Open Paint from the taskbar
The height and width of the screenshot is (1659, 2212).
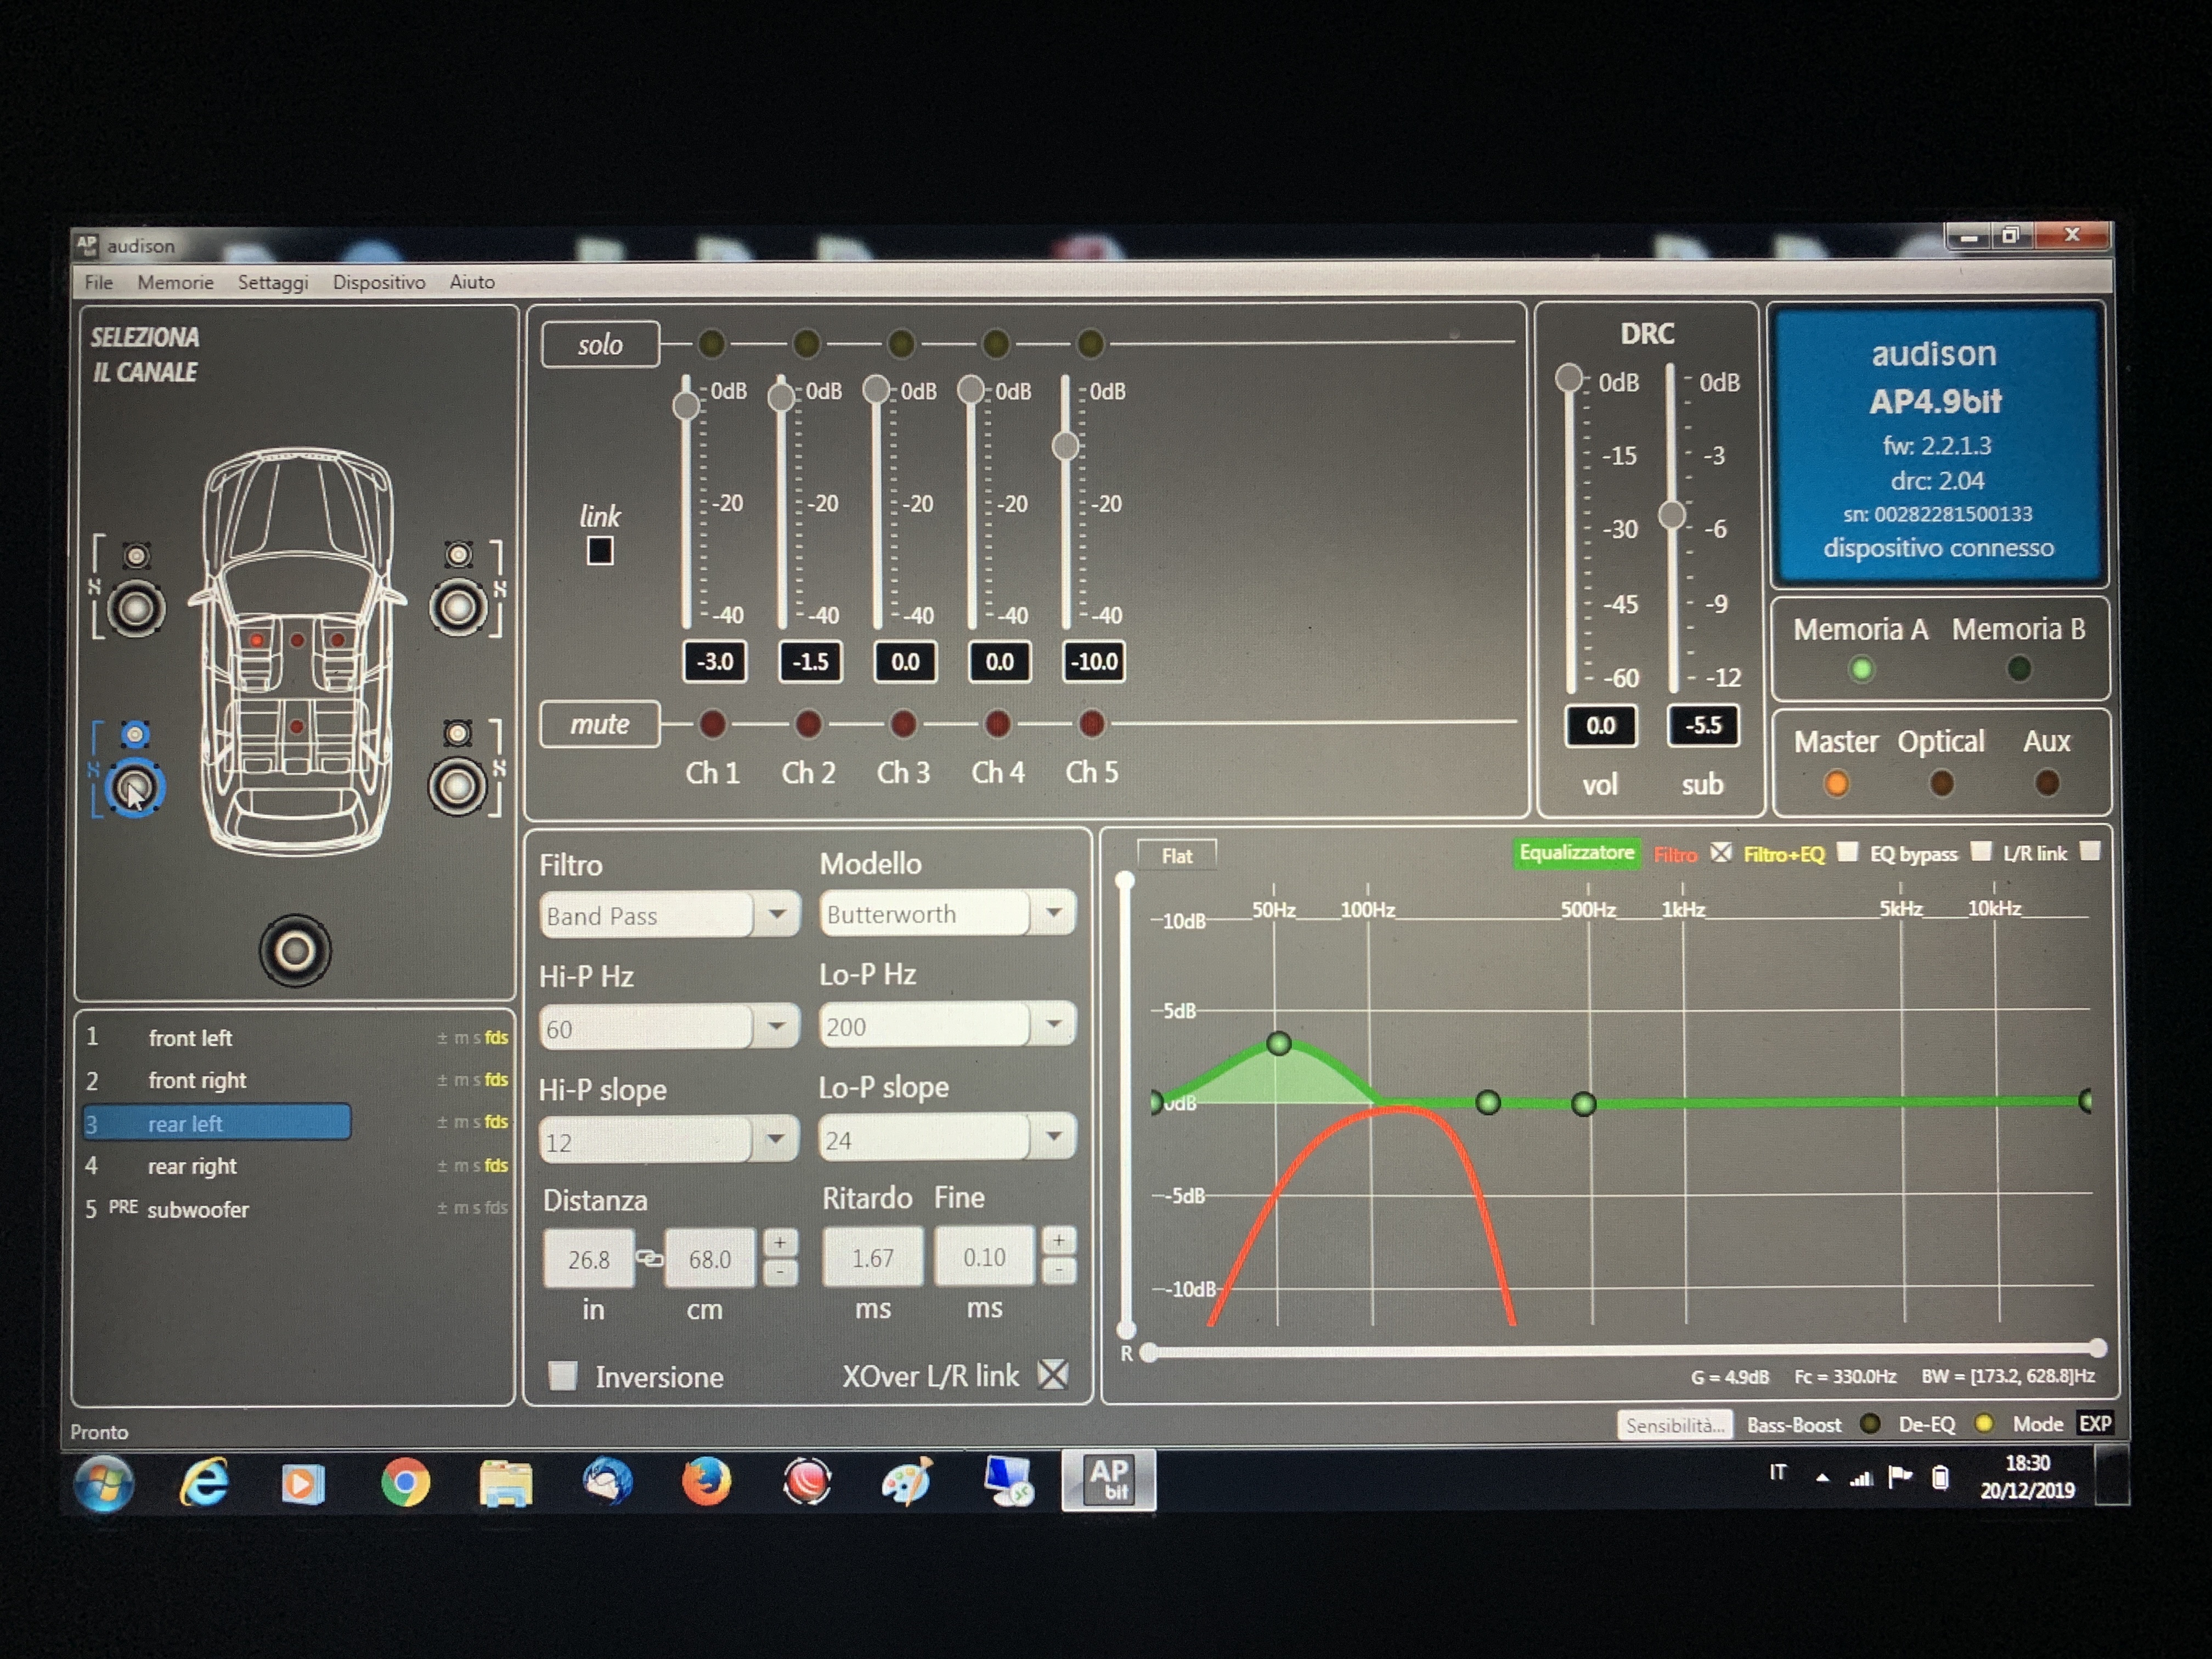tap(907, 1481)
